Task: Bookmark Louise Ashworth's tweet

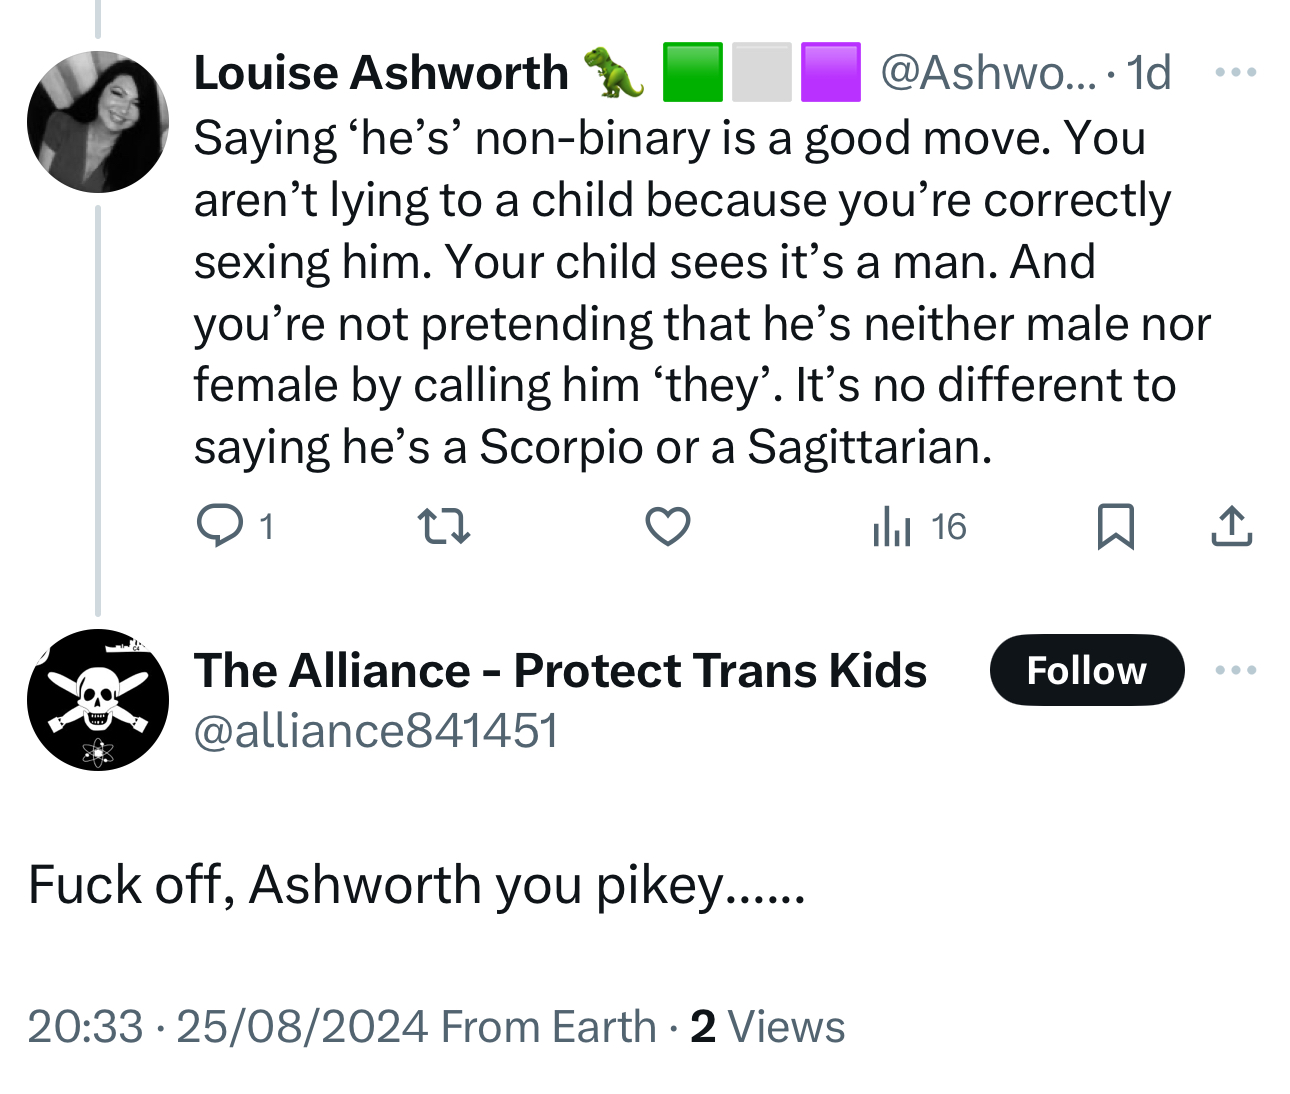Action: 1115,526
